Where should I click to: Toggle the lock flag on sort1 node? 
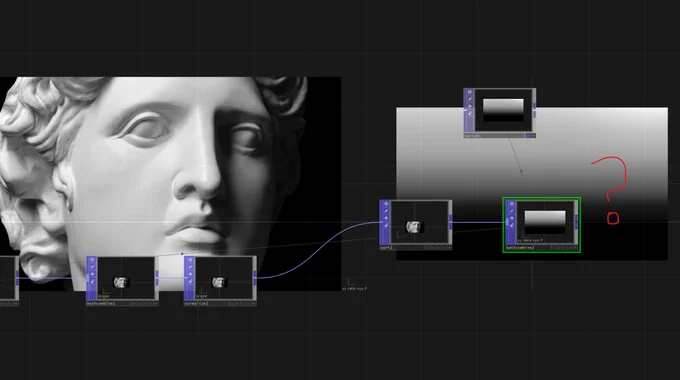point(386,225)
